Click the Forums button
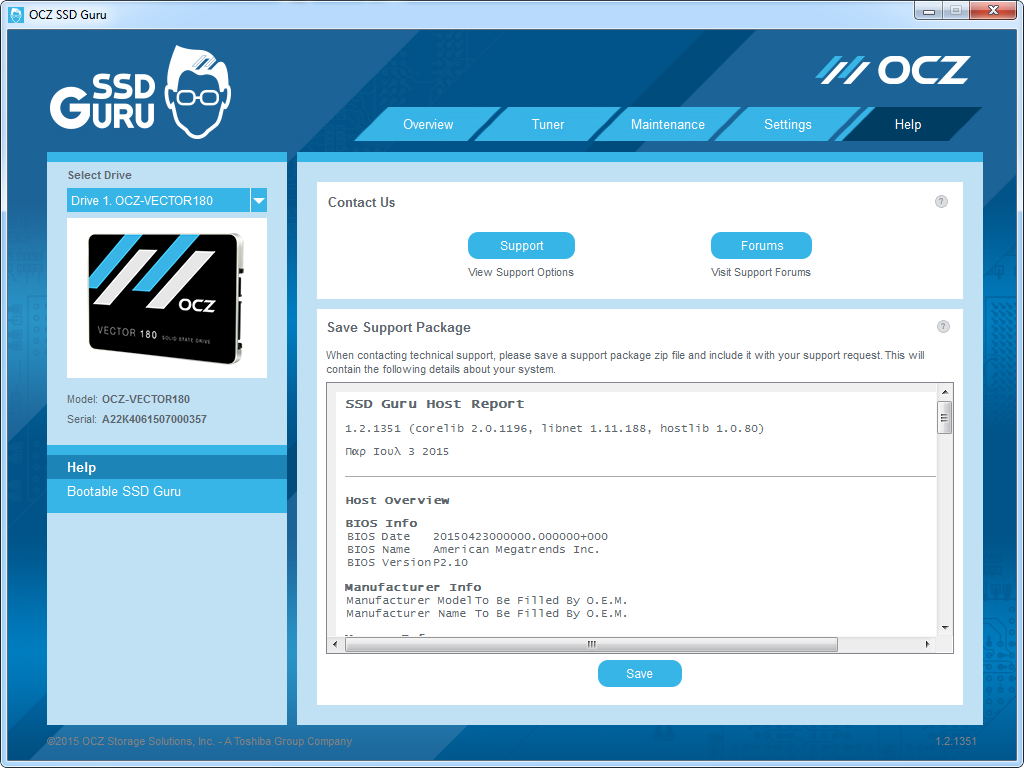The width and height of the screenshot is (1024, 768). click(x=761, y=246)
